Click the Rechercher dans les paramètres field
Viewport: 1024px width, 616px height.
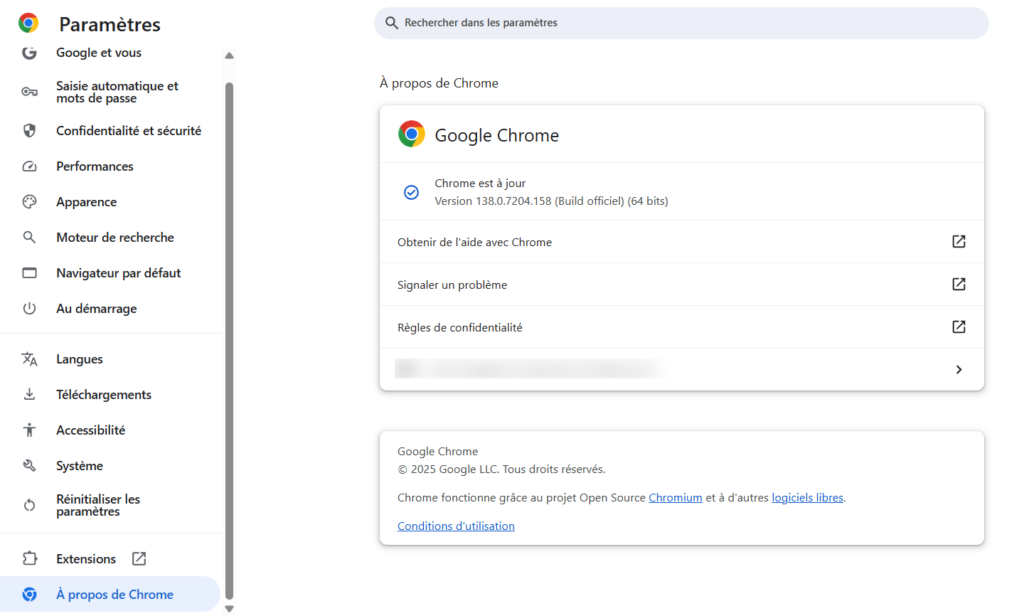[x=680, y=22]
